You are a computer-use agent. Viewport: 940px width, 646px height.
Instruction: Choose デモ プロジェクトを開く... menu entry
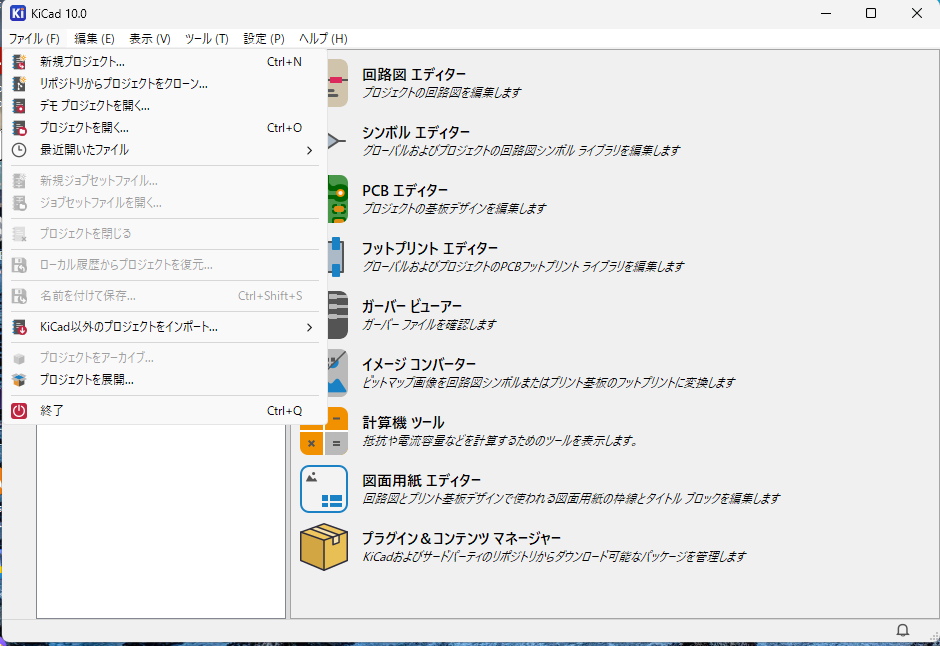[165, 106]
